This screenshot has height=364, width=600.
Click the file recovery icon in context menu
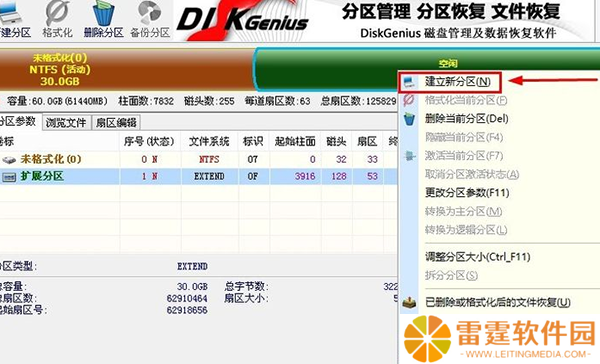[x=409, y=302]
